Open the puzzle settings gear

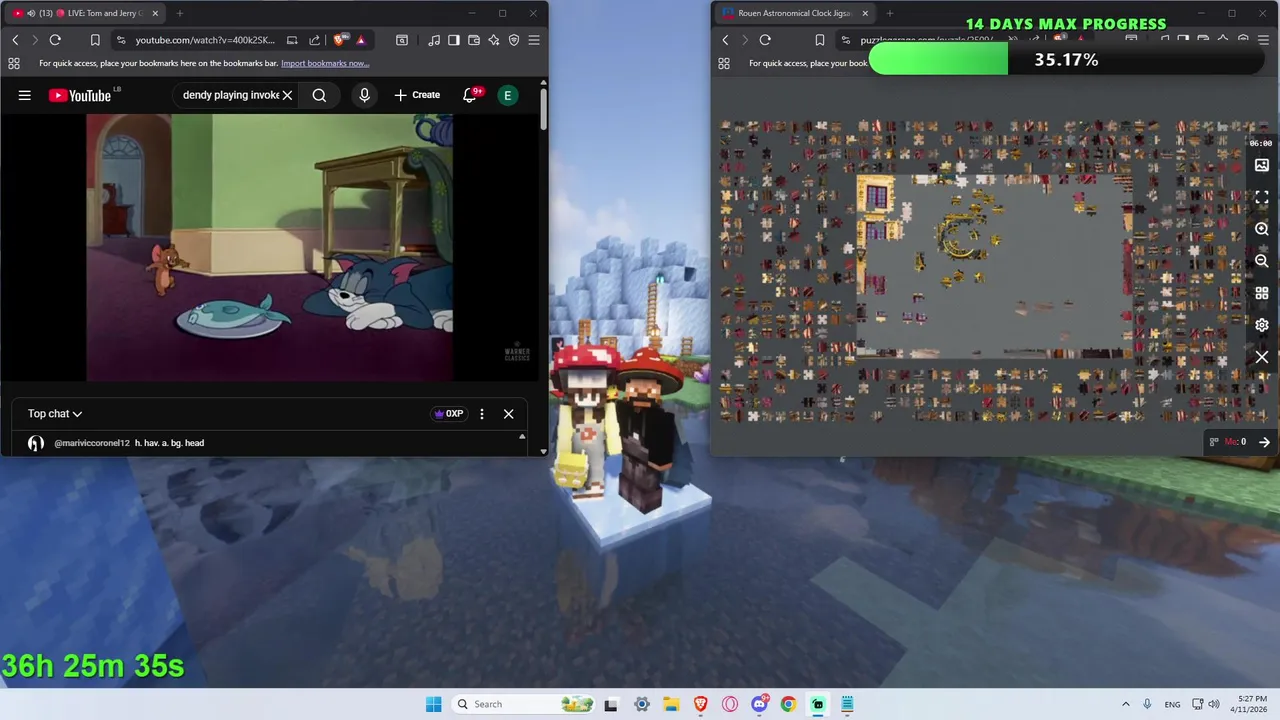coord(1262,325)
